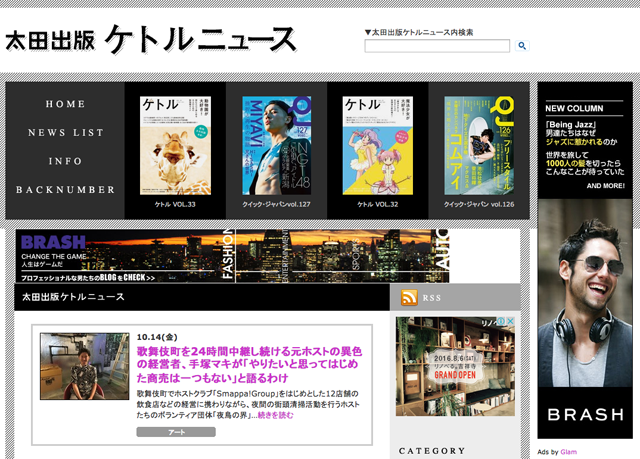Click the ケトル VOL.33 giraffe cover

pyautogui.click(x=176, y=145)
